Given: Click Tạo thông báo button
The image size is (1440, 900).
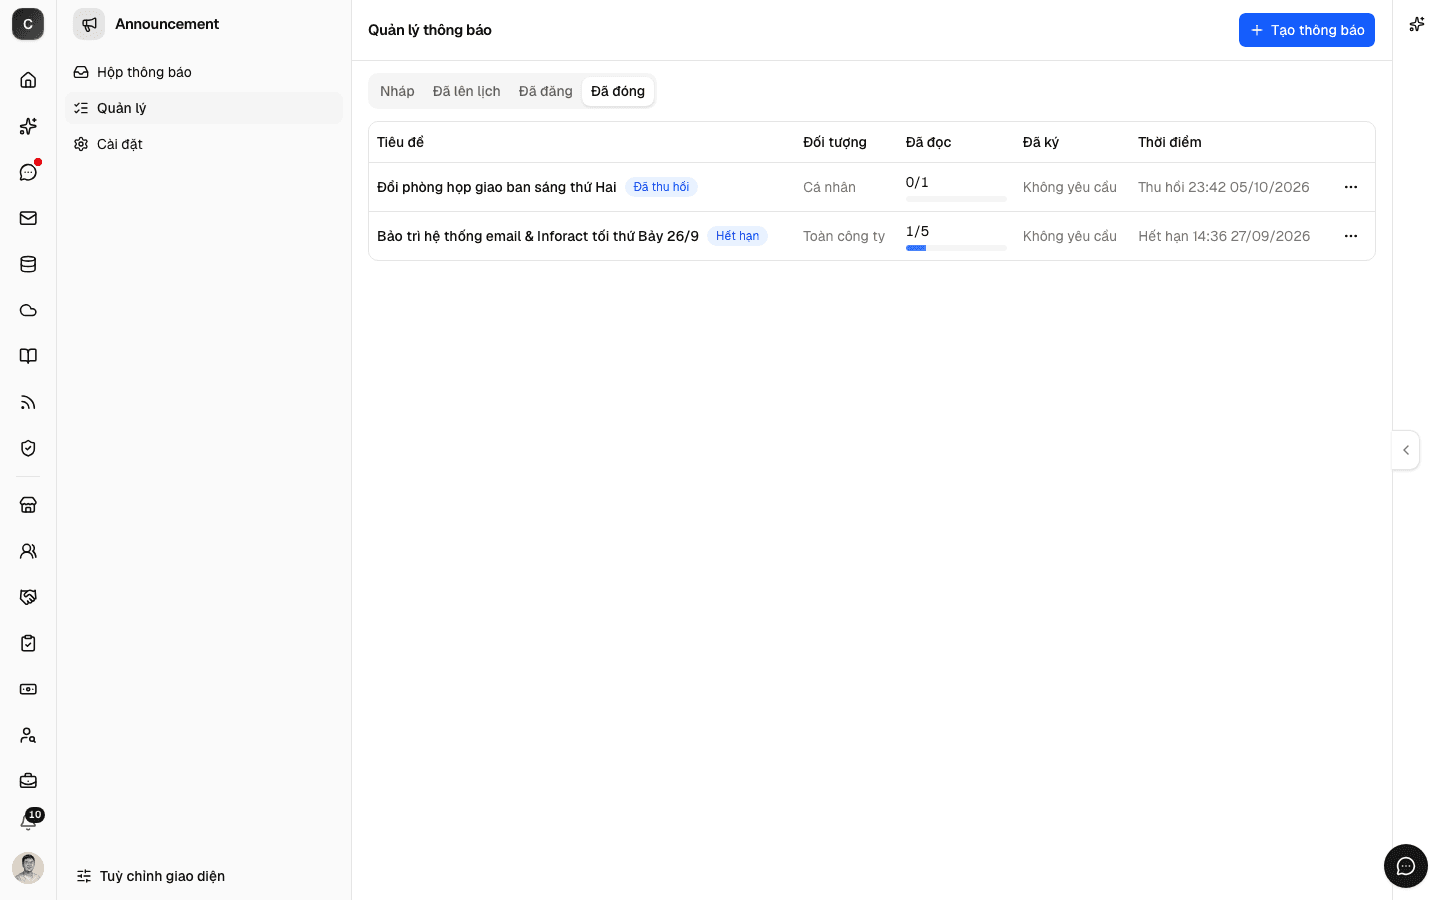Looking at the screenshot, I should [1307, 30].
